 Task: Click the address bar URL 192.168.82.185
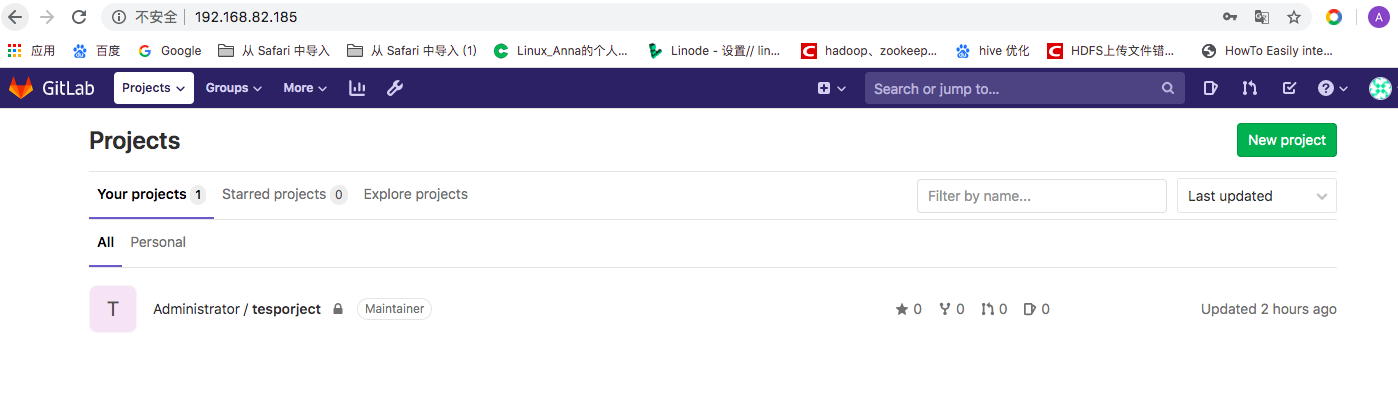pos(246,17)
